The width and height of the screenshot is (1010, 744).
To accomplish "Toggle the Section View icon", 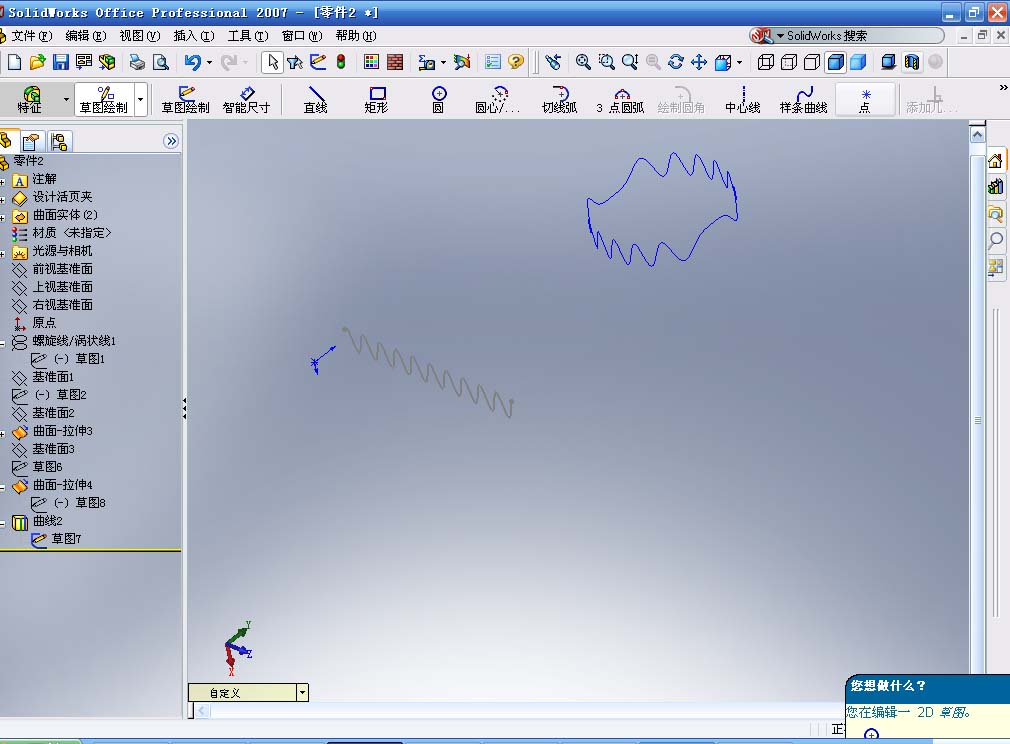I will [x=912, y=62].
